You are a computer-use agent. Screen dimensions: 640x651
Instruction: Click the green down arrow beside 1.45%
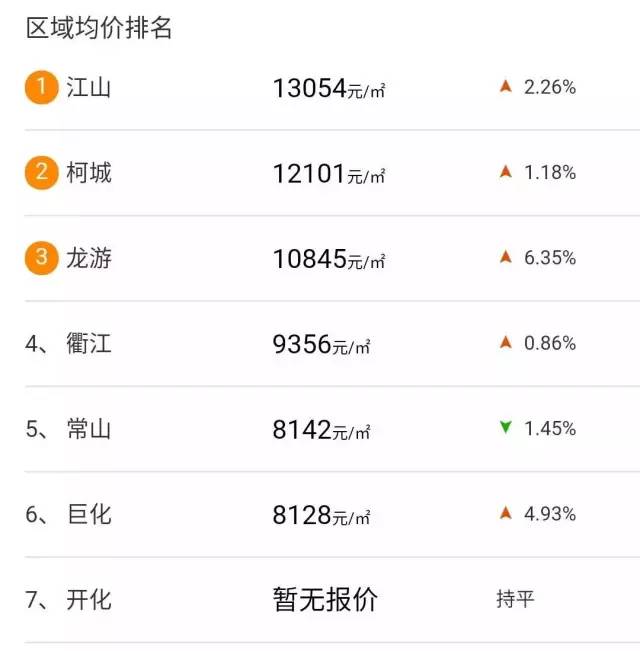click(x=505, y=429)
